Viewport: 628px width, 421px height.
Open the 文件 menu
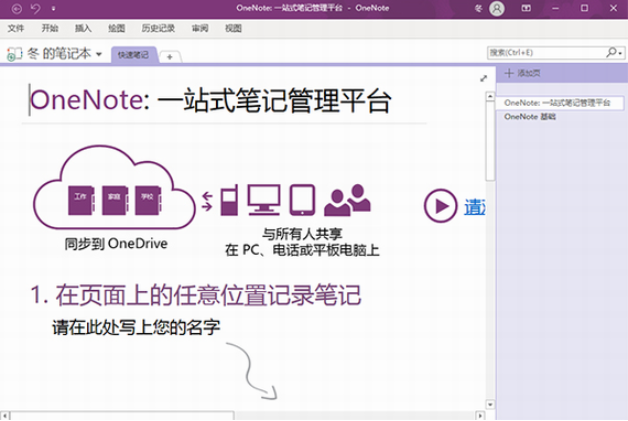pos(16,29)
